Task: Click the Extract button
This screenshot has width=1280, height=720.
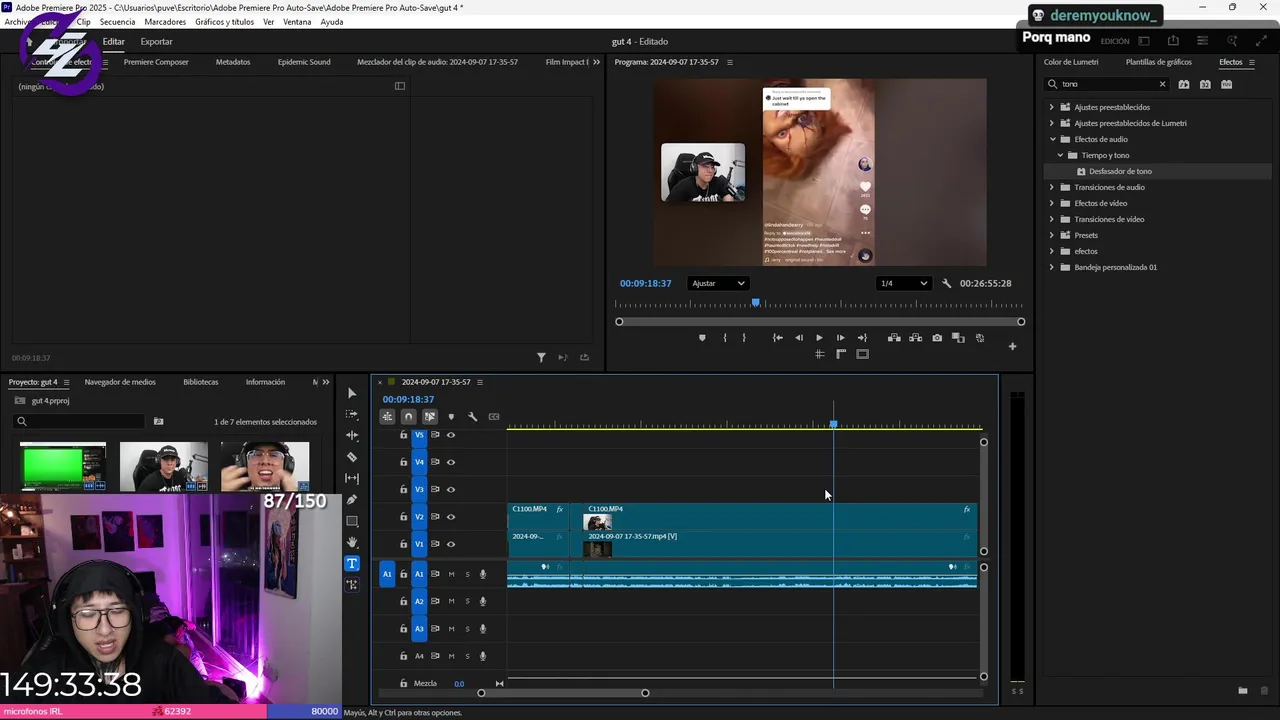Action: click(x=915, y=338)
